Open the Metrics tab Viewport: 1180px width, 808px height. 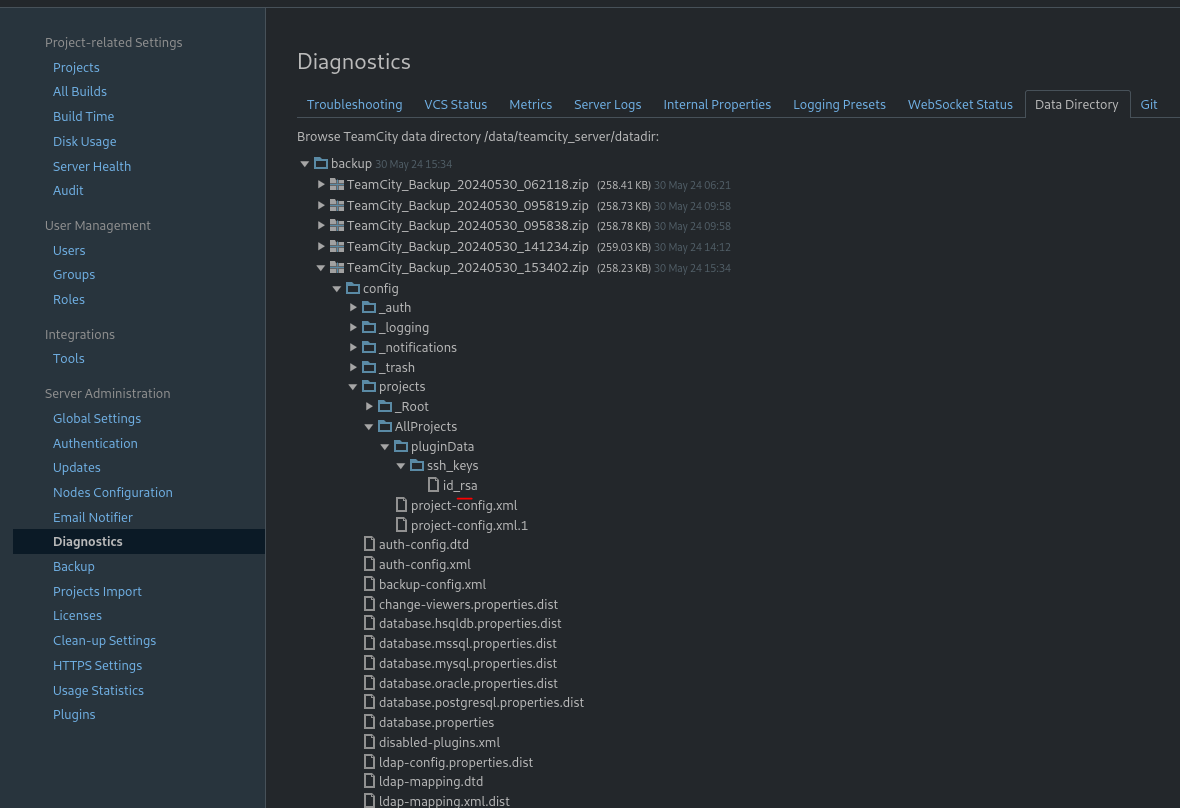point(531,105)
